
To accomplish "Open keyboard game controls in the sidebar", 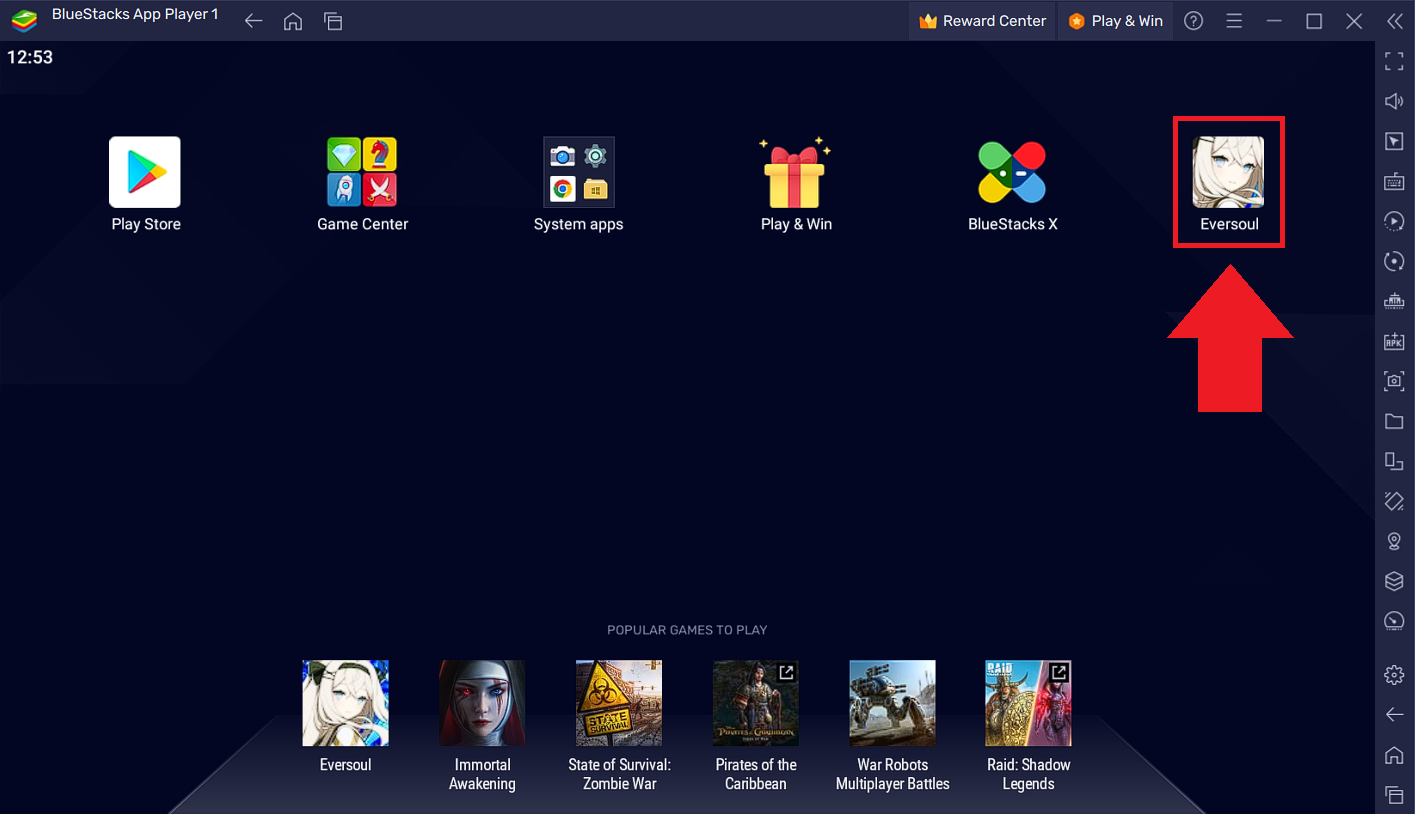I will pos(1394,181).
